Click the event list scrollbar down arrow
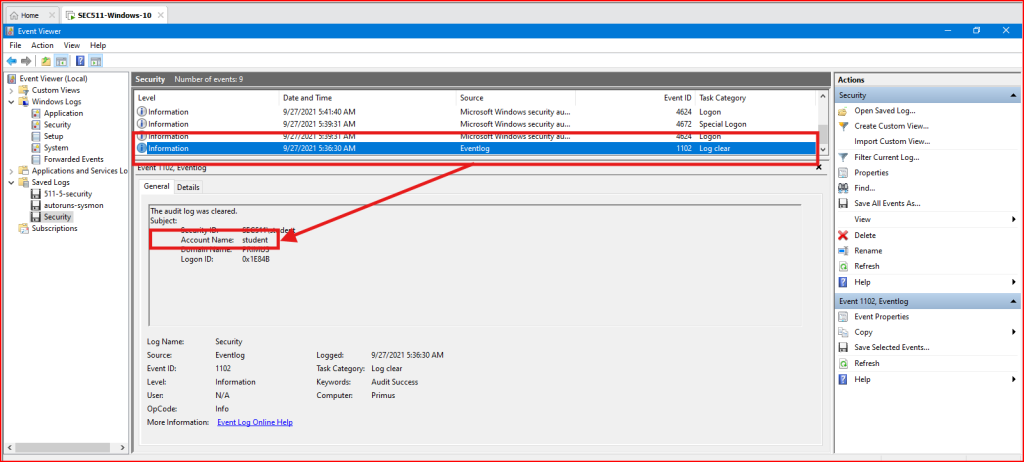Viewport: 1024px width, 462px height. [823, 149]
